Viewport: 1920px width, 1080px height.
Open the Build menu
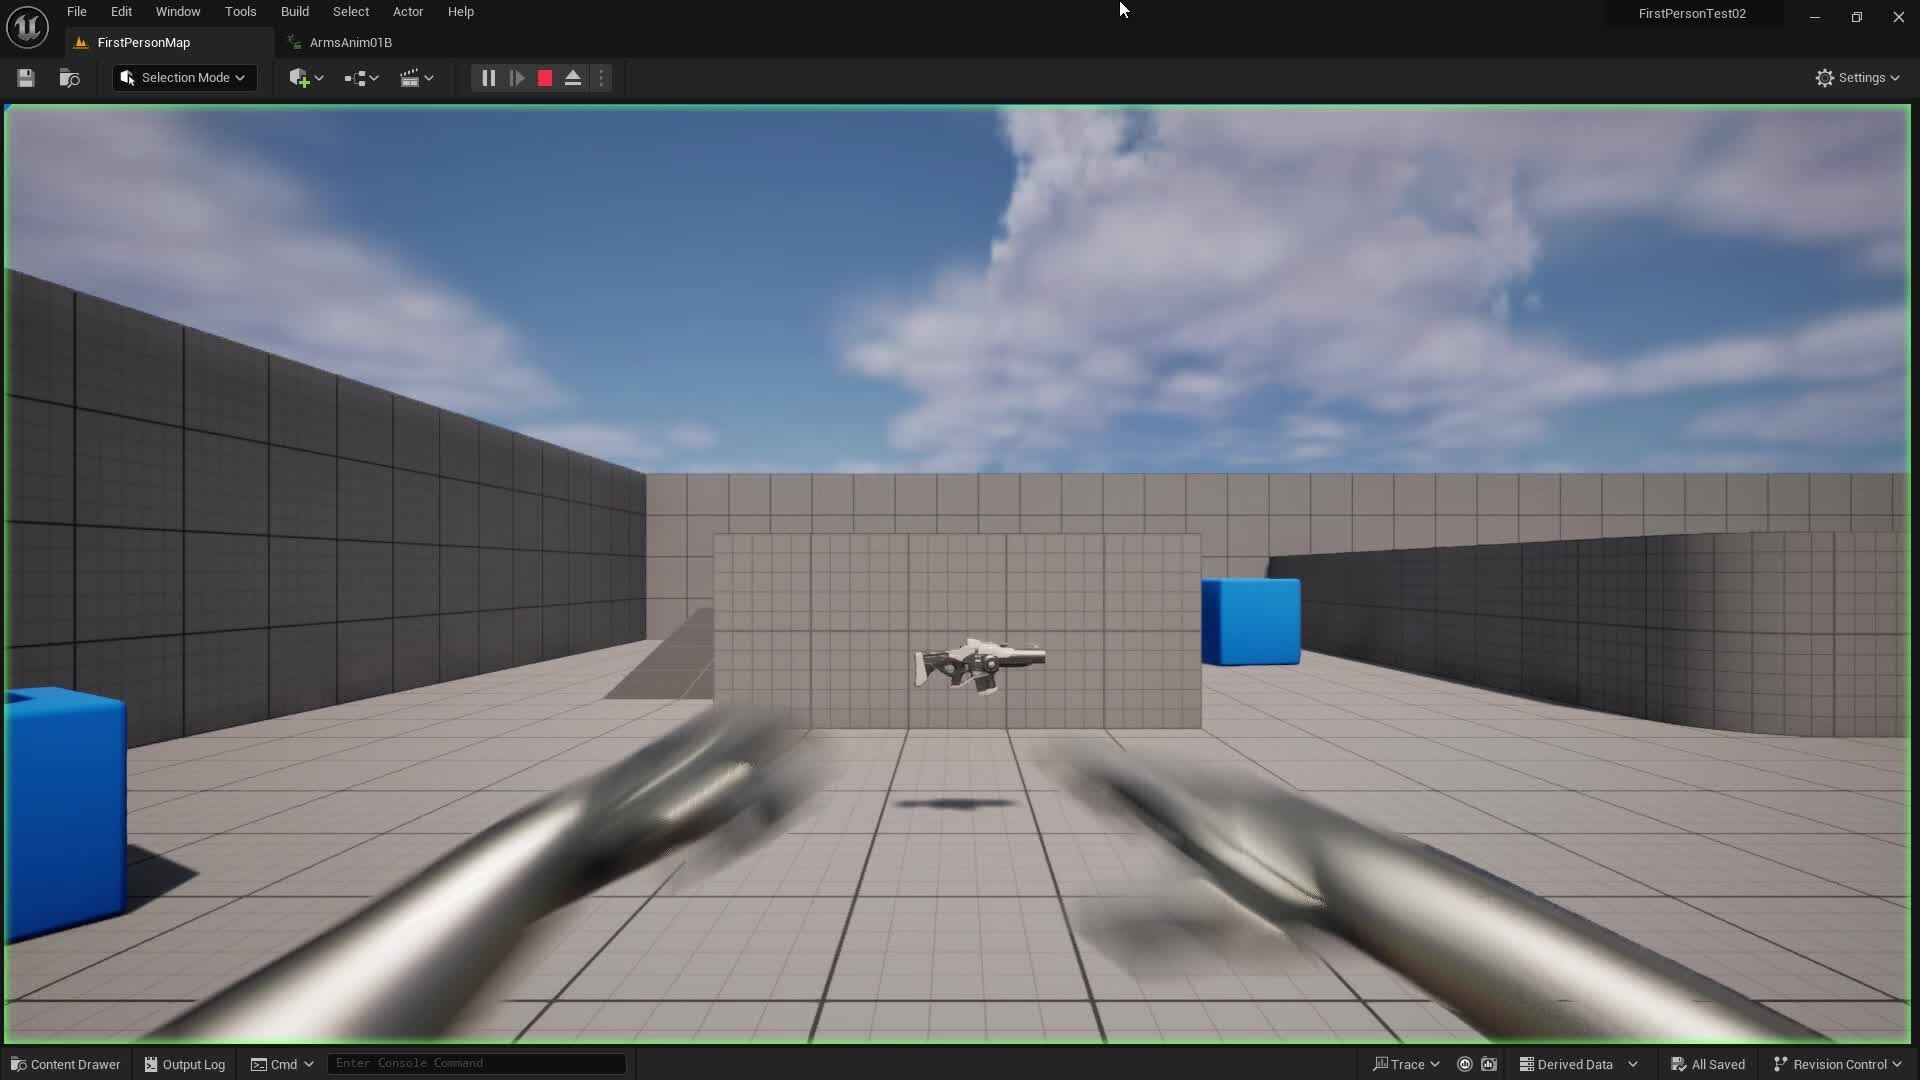(294, 12)
